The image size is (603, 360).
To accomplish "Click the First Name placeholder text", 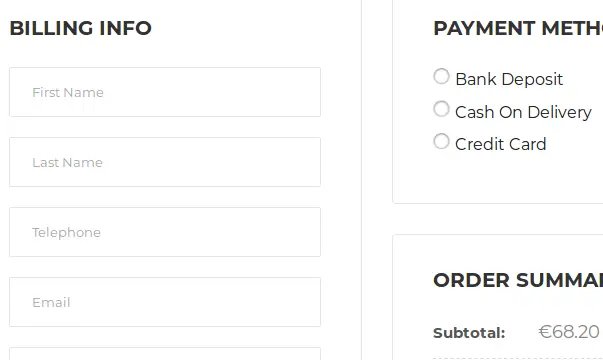I will 68,92.
